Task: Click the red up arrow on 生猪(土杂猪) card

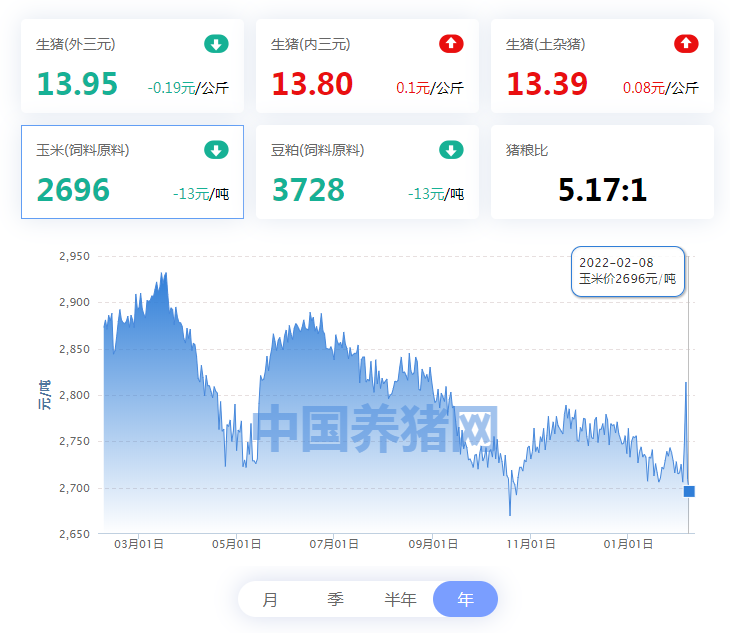Action: click(x=686, y=44)
